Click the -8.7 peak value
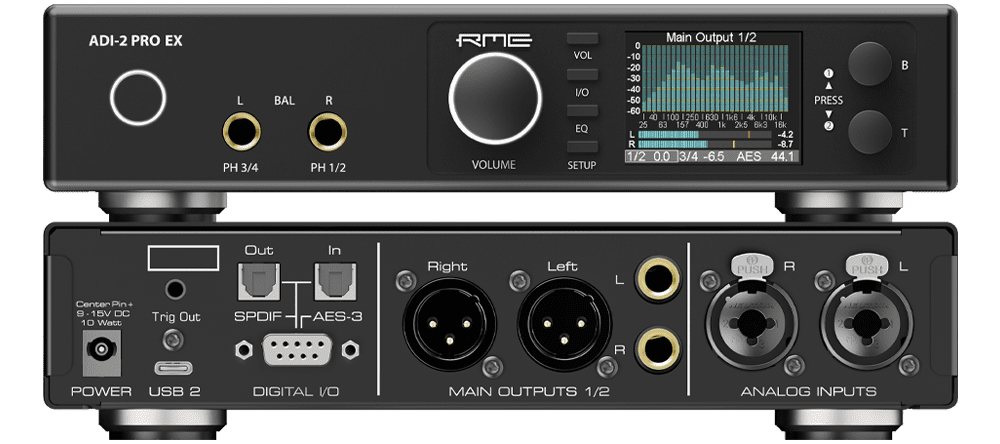The height and width of the screenshot is (444, 1000). point(784,145)
